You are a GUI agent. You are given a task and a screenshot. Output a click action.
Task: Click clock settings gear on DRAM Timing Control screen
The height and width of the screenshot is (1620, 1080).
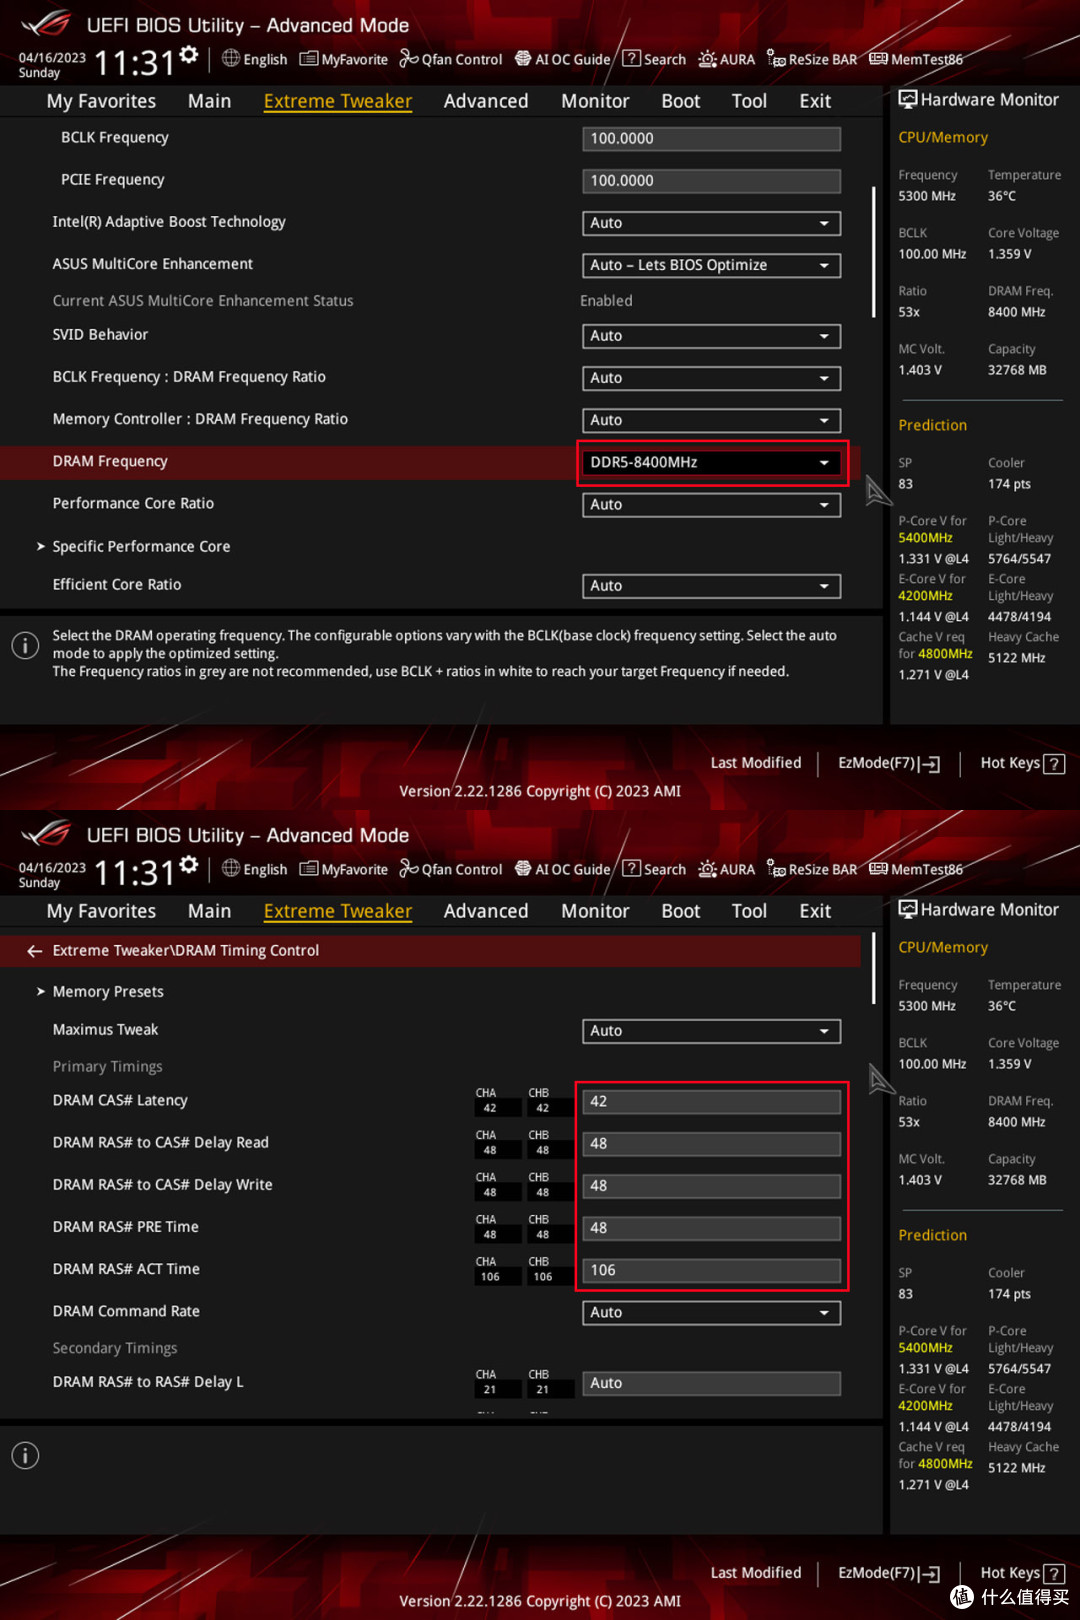(x=189, y=865)
